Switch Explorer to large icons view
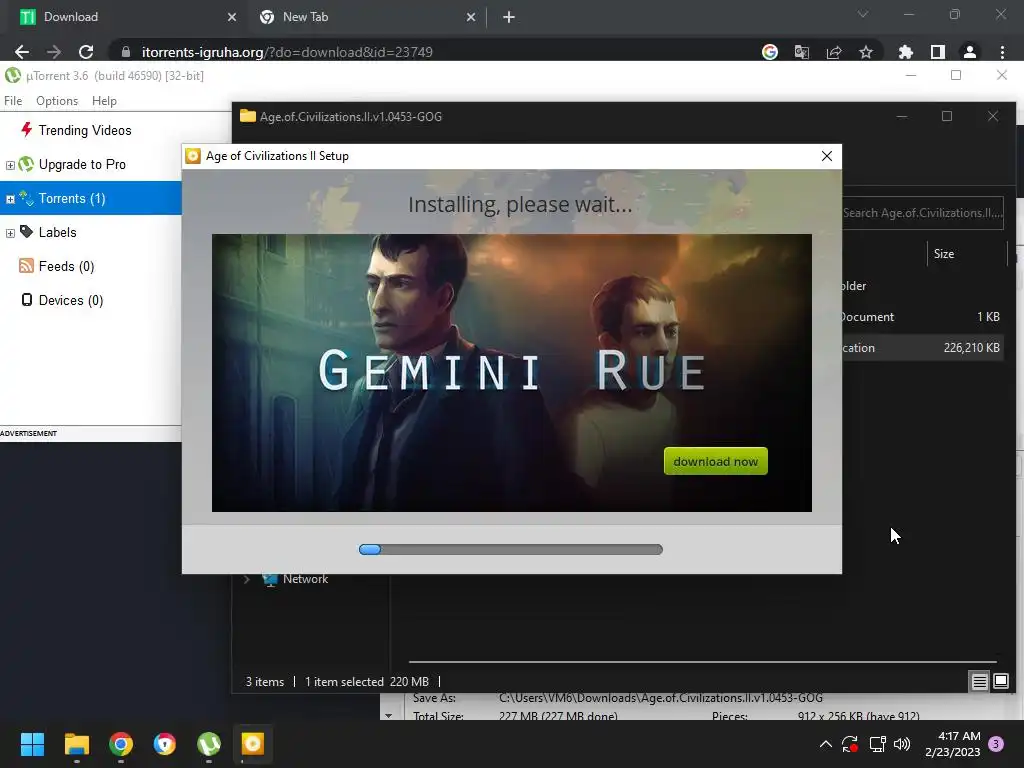The height and width of the screenshot is (768, 1024). pos(1000,682)
